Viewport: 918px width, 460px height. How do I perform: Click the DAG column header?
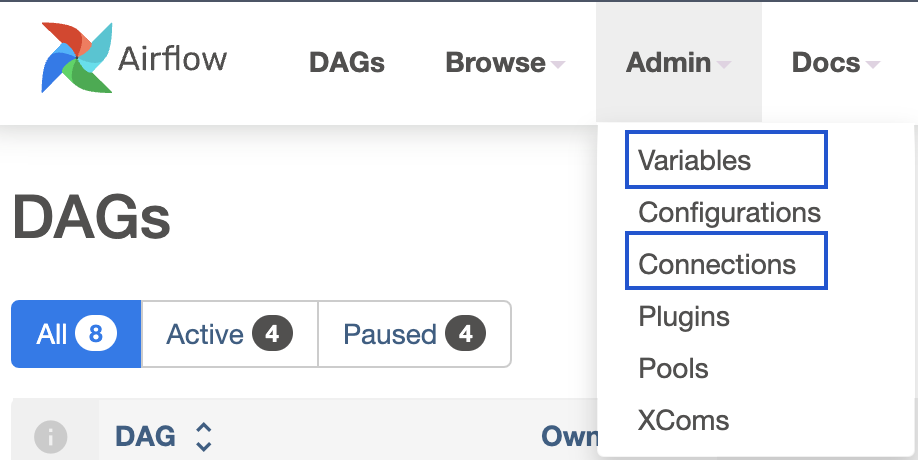click(145, 437)
